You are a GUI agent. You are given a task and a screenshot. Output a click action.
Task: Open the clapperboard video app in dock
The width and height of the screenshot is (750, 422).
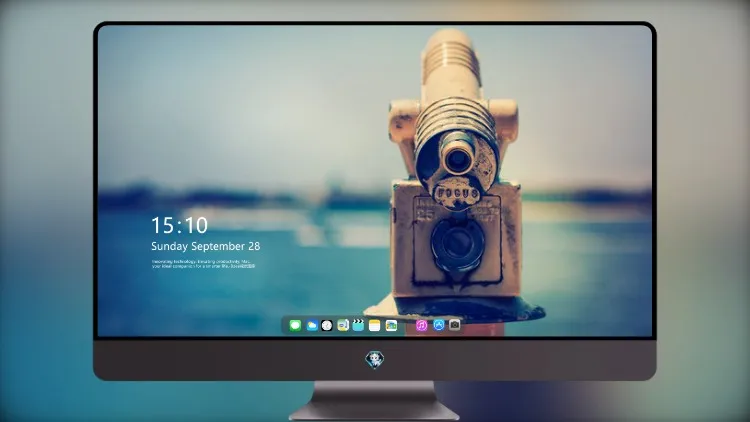click(358, 325)
